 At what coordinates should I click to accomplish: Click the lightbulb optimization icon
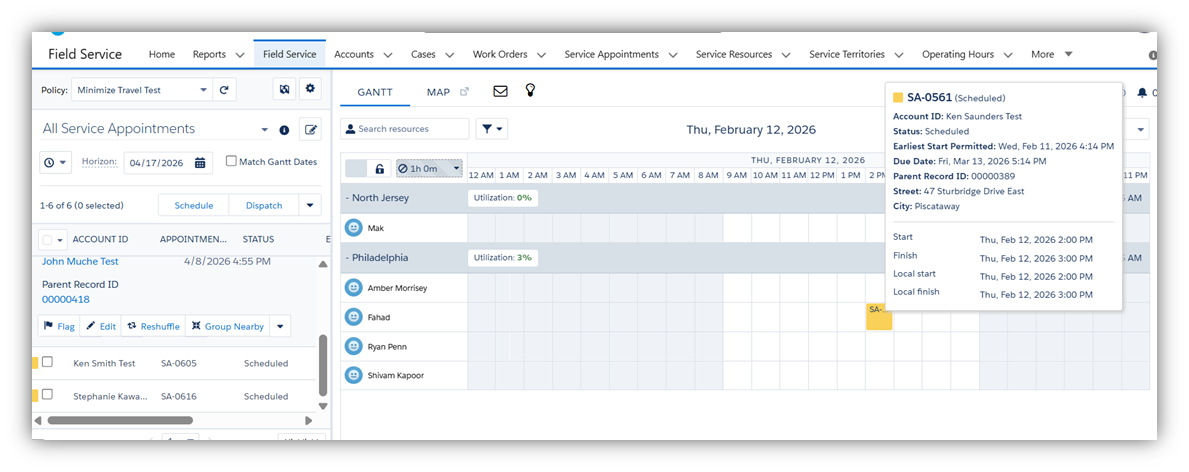point(531,90)
